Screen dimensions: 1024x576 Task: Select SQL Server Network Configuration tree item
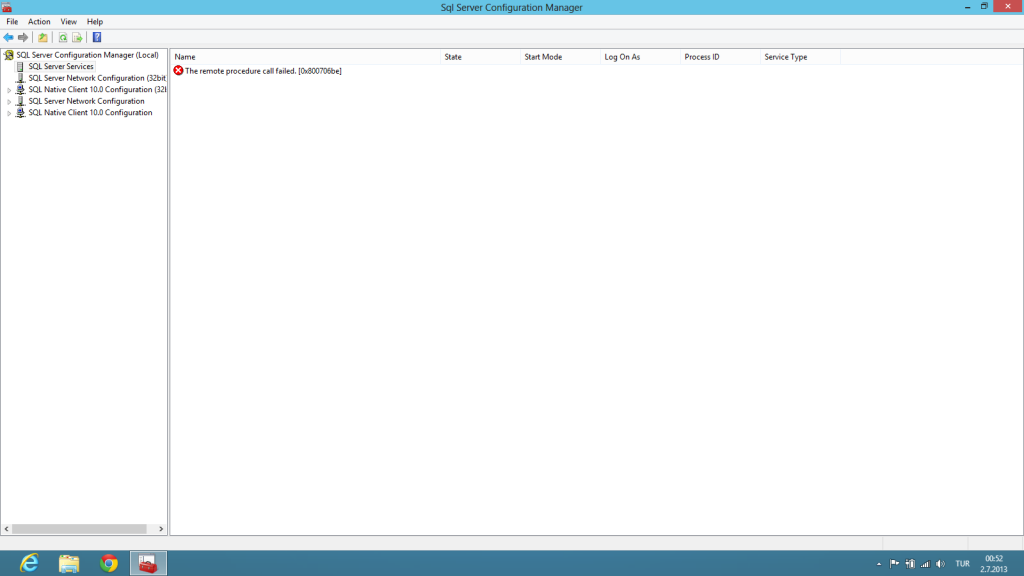pos(86,101)
